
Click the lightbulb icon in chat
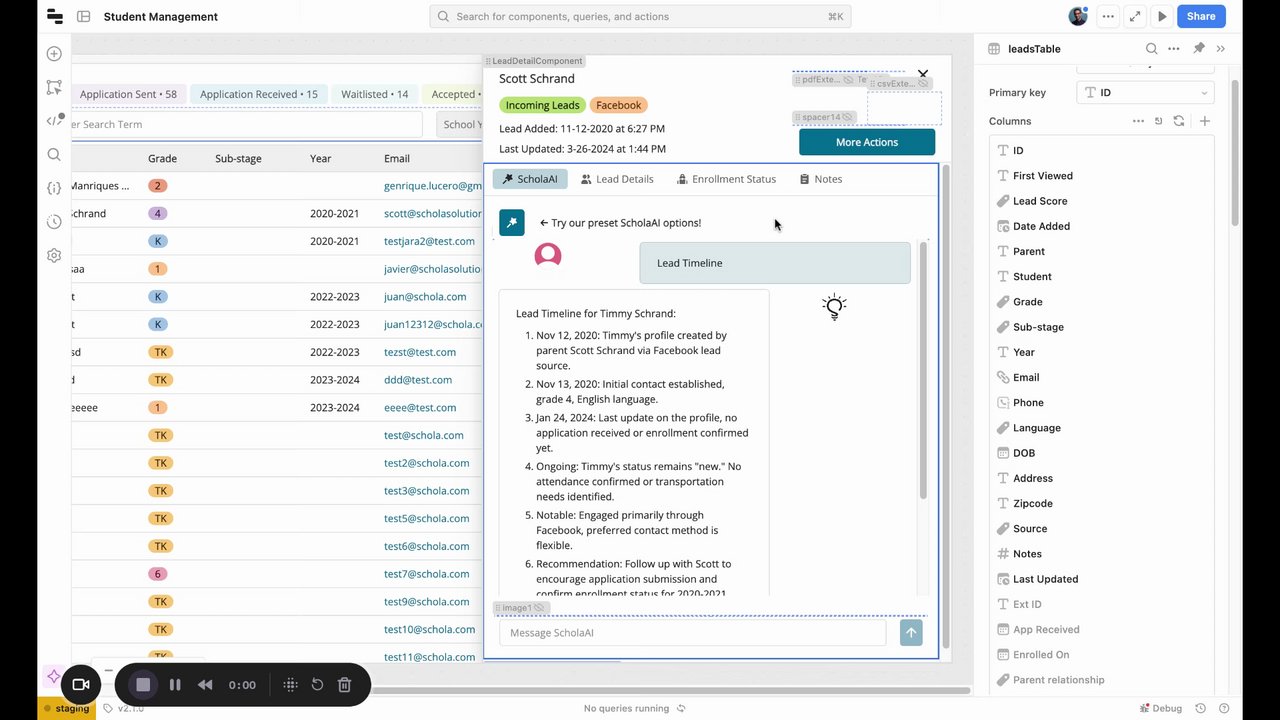(834, 307)
